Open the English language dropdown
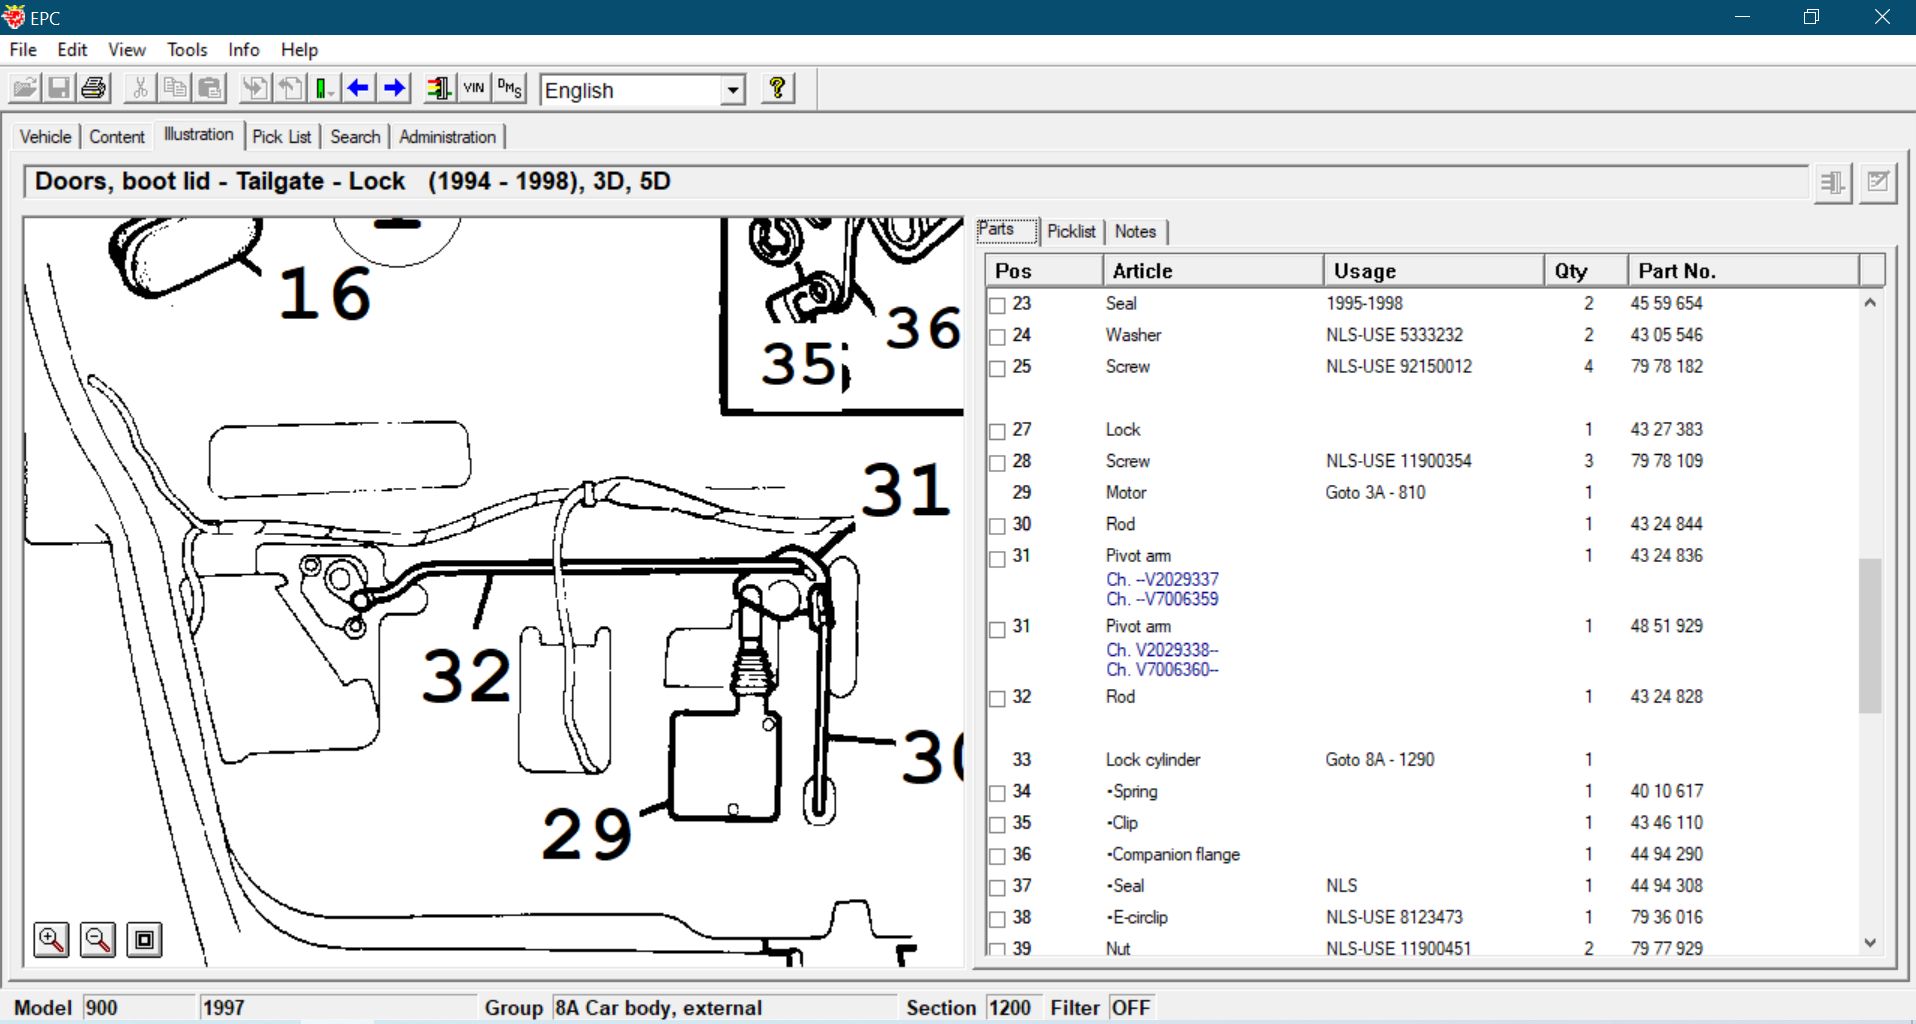 [733, 90]
